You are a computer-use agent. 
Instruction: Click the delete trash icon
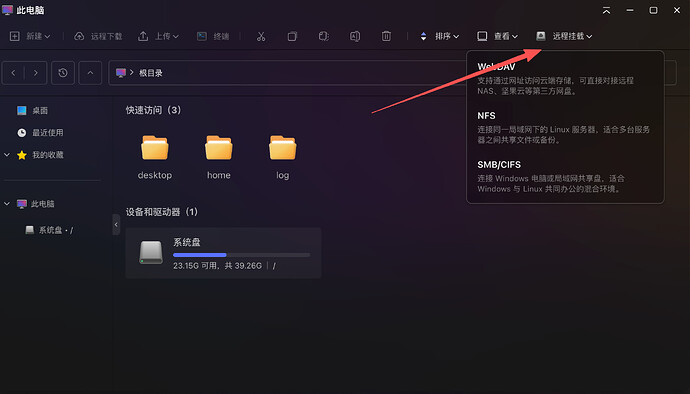click(386, 36)
